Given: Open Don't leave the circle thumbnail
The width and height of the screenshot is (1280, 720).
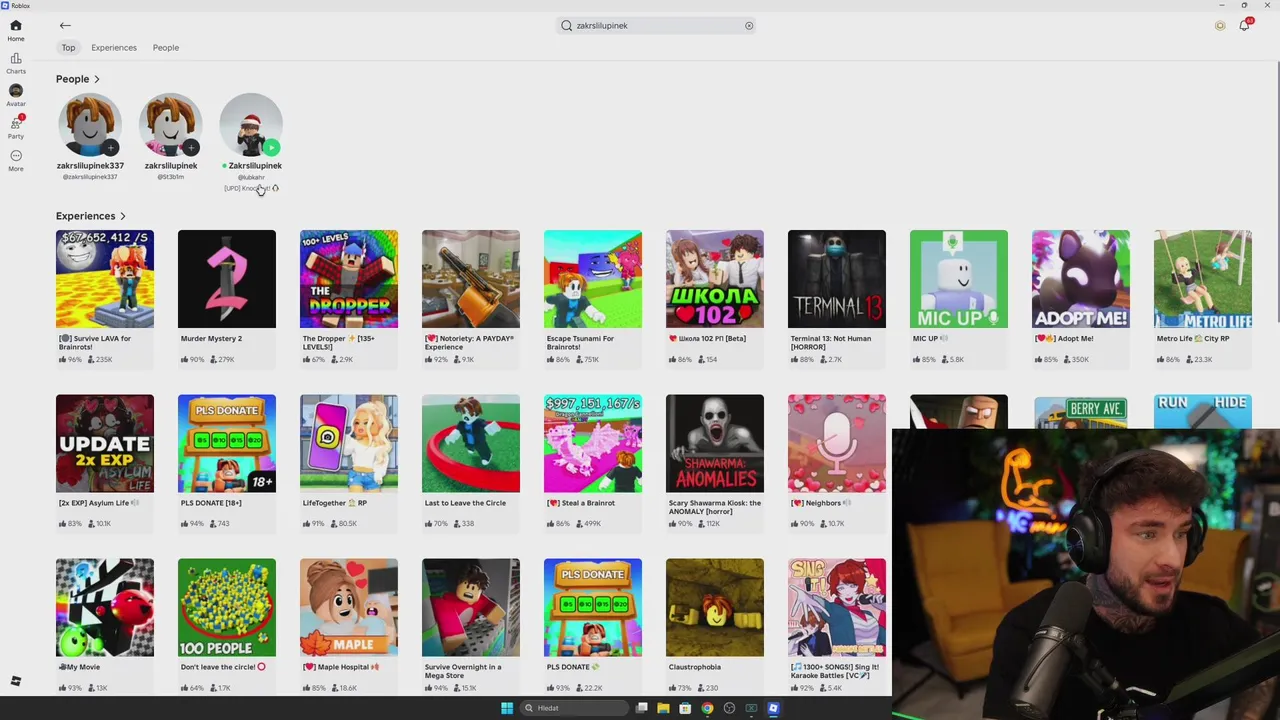Looking at the screenshot, I should click(227, 607).
